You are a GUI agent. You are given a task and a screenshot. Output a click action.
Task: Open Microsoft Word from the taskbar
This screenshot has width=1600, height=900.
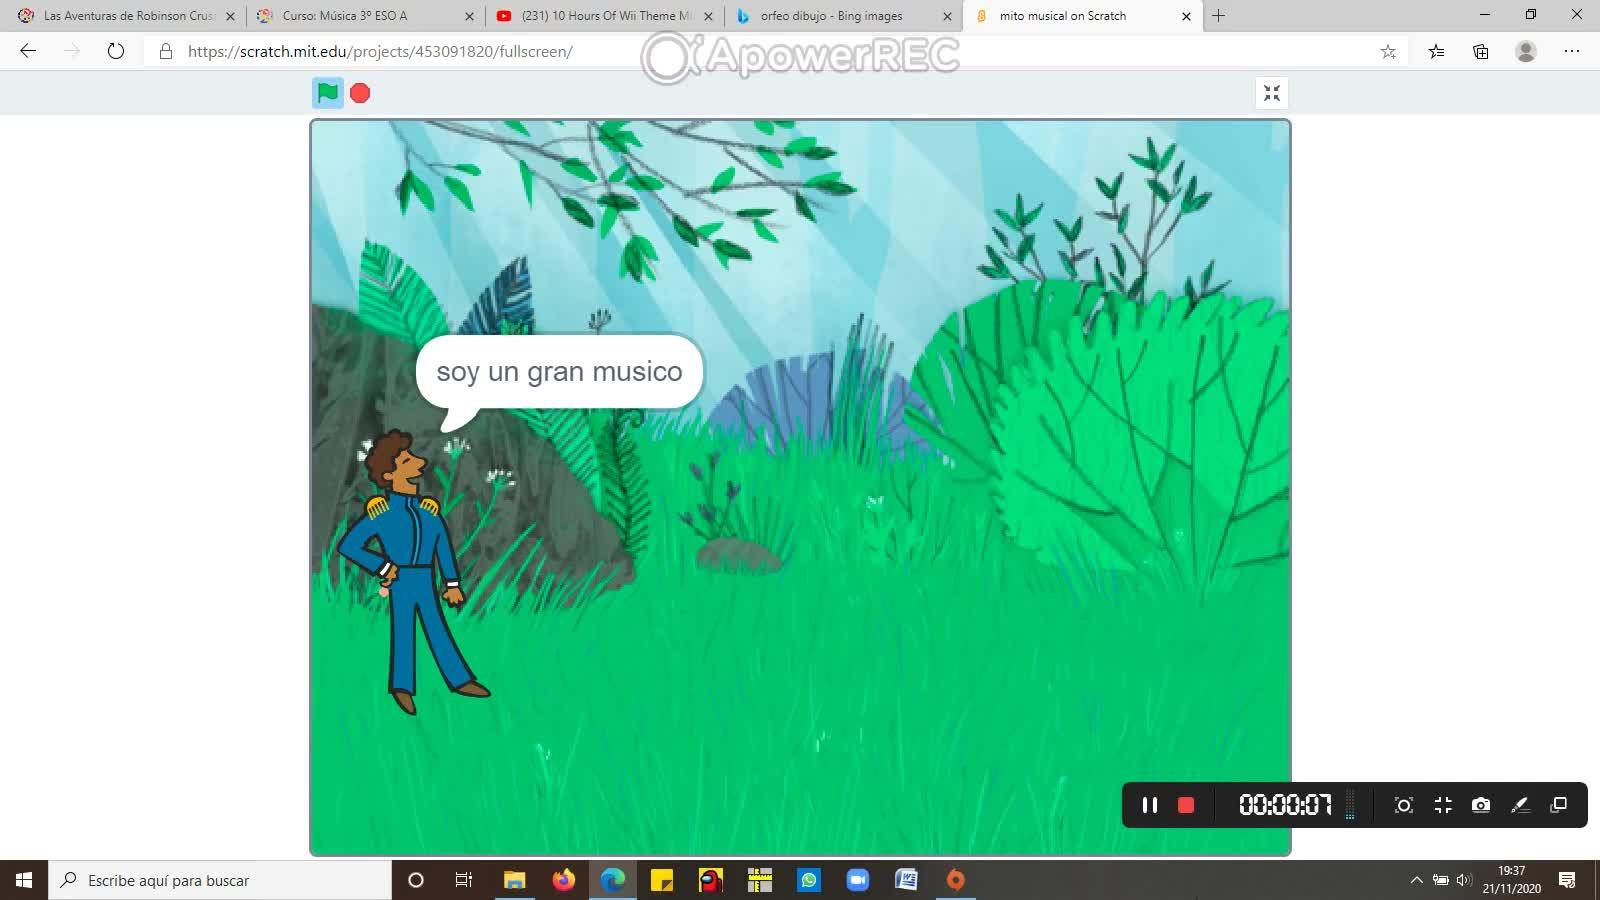[x=906, y=880]
